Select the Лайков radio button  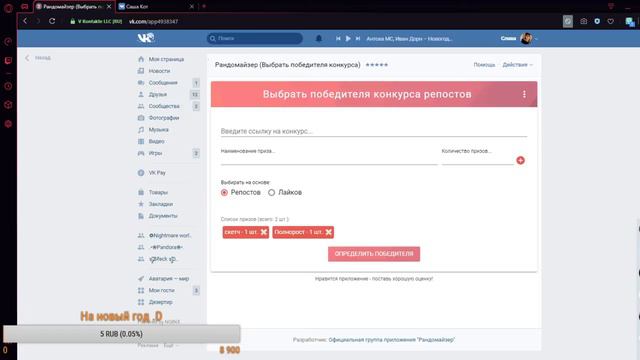pos(271,193)
